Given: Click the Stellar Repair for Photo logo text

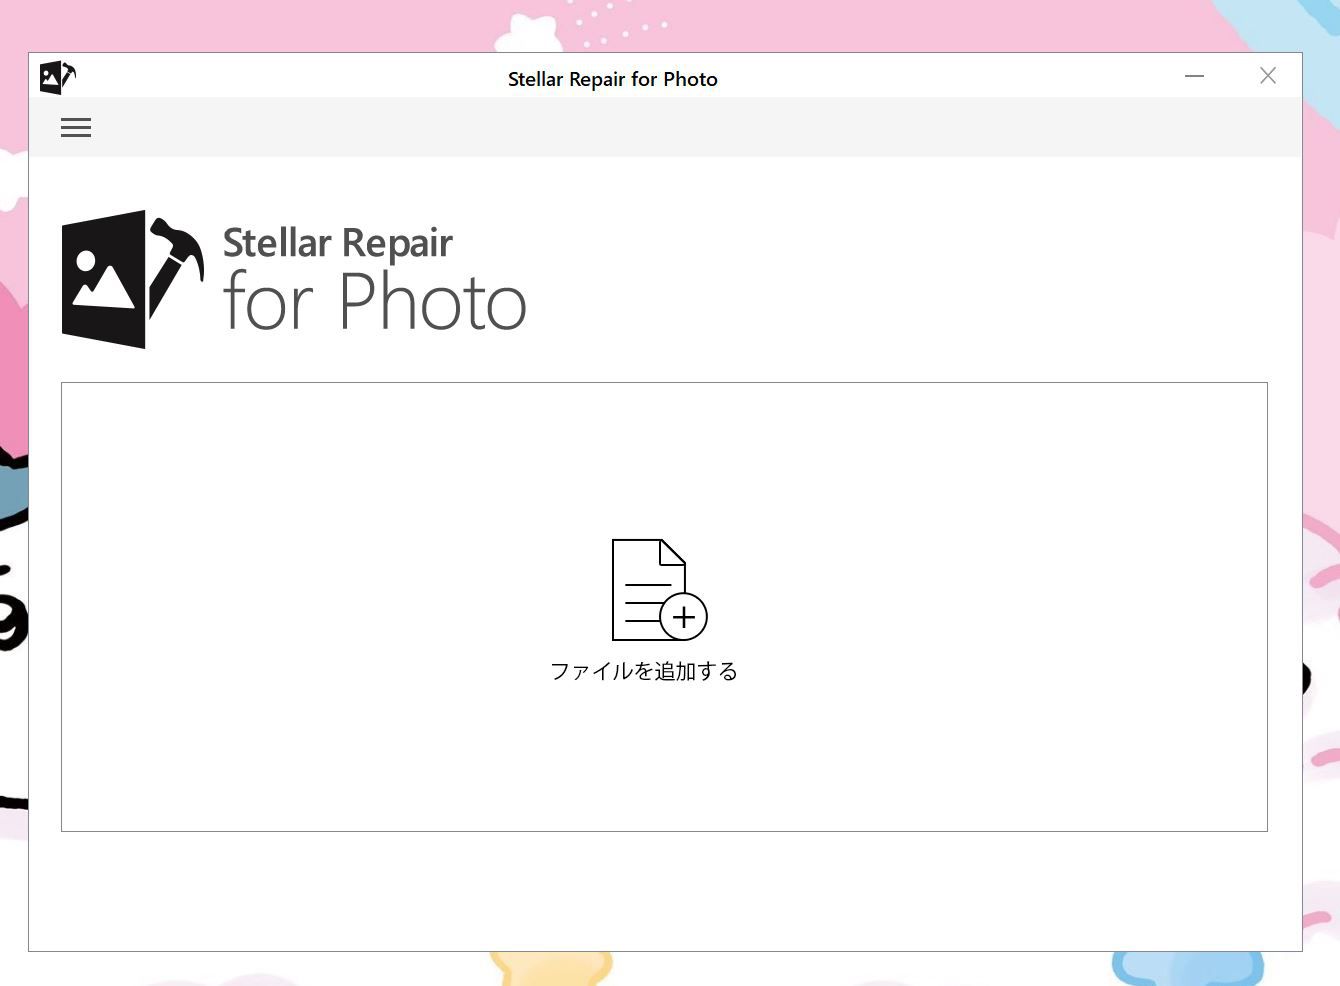Looking at the screenshot, I should pyautogui.click(x=374, y=278).
